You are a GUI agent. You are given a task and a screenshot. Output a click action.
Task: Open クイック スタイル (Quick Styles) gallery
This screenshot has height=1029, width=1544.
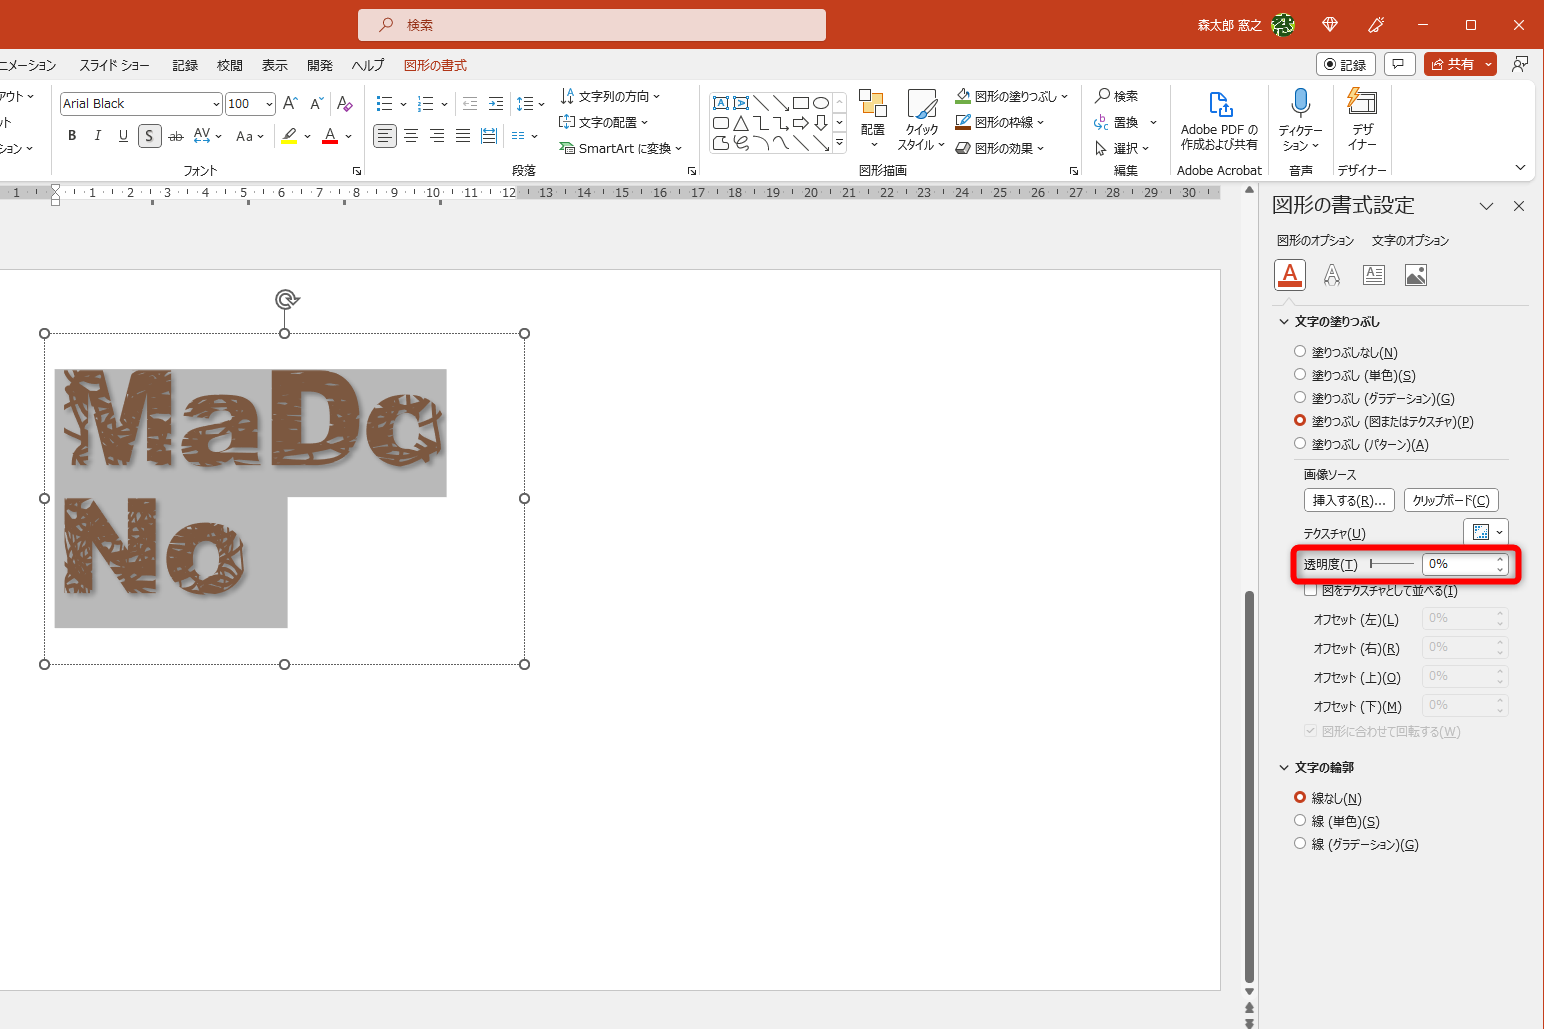[x=921, y=120]
